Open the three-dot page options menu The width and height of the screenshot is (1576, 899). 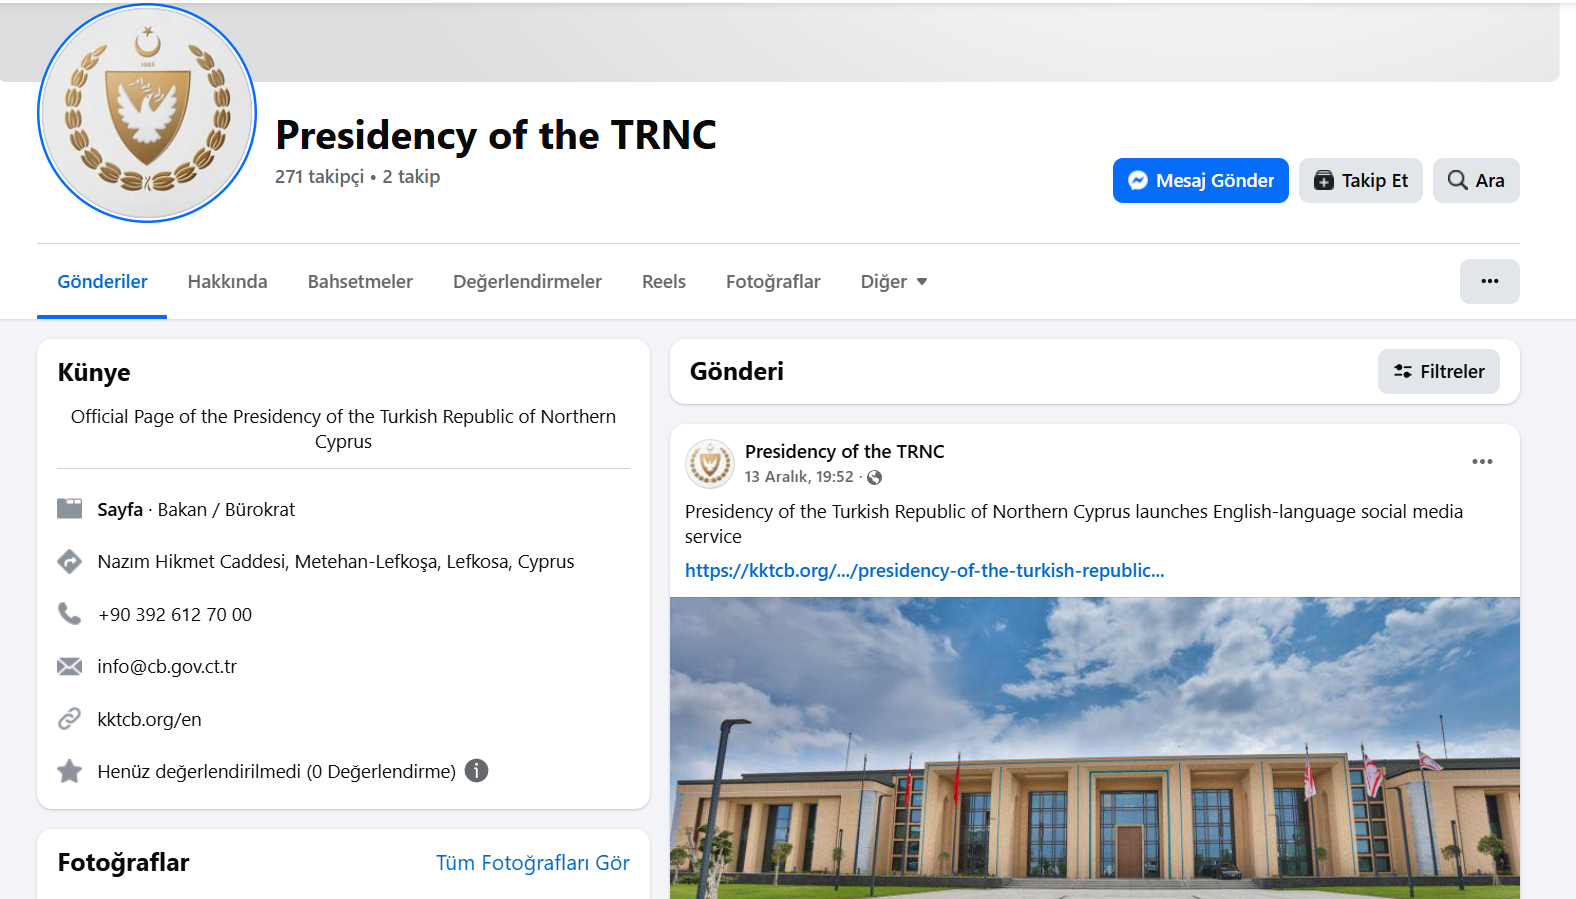point(1489,281)
